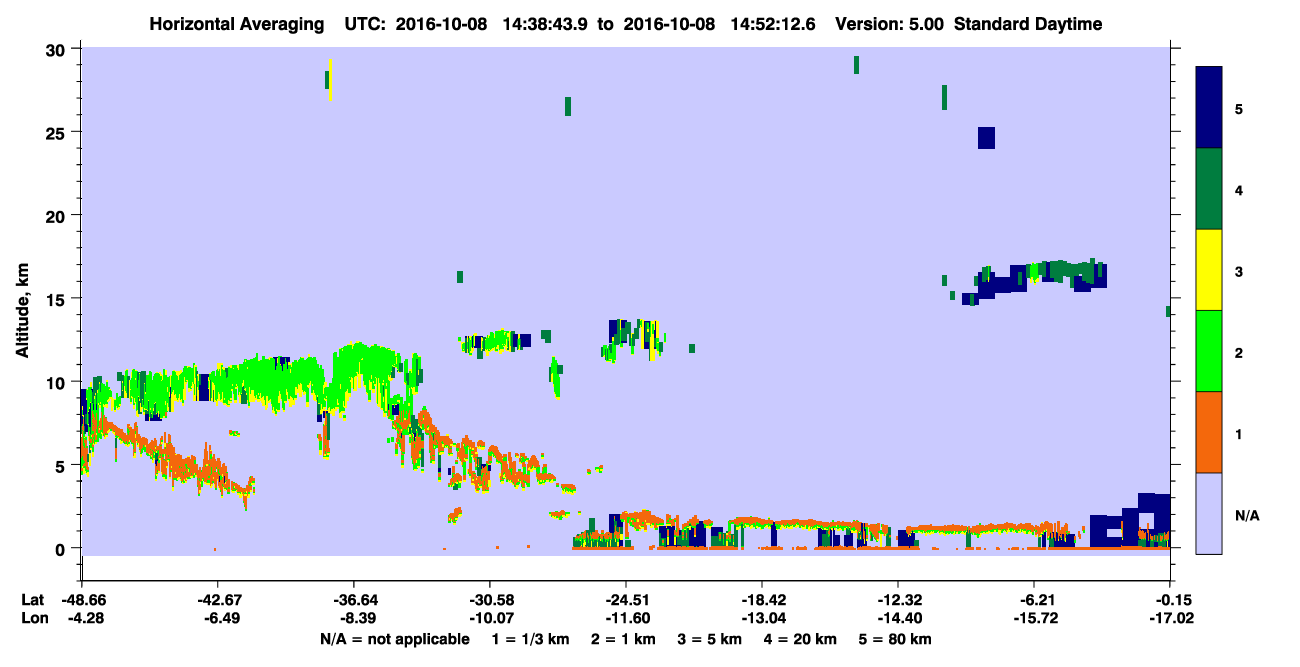Click the altitude tick label 20
Viewport: 1300px width, 667px height.
[x=57, y=215]
